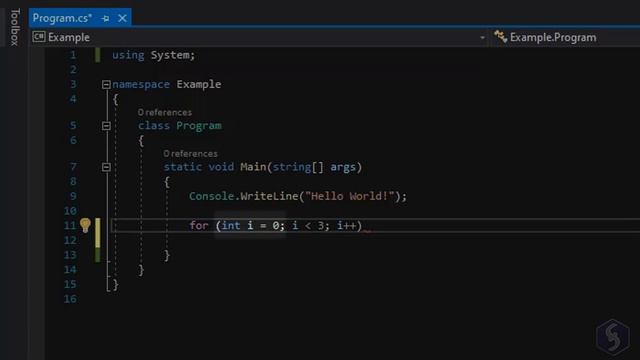Open the Toolbox side panel
The height and width of the screenshot is (360, 640).
(x=14, y=27)
